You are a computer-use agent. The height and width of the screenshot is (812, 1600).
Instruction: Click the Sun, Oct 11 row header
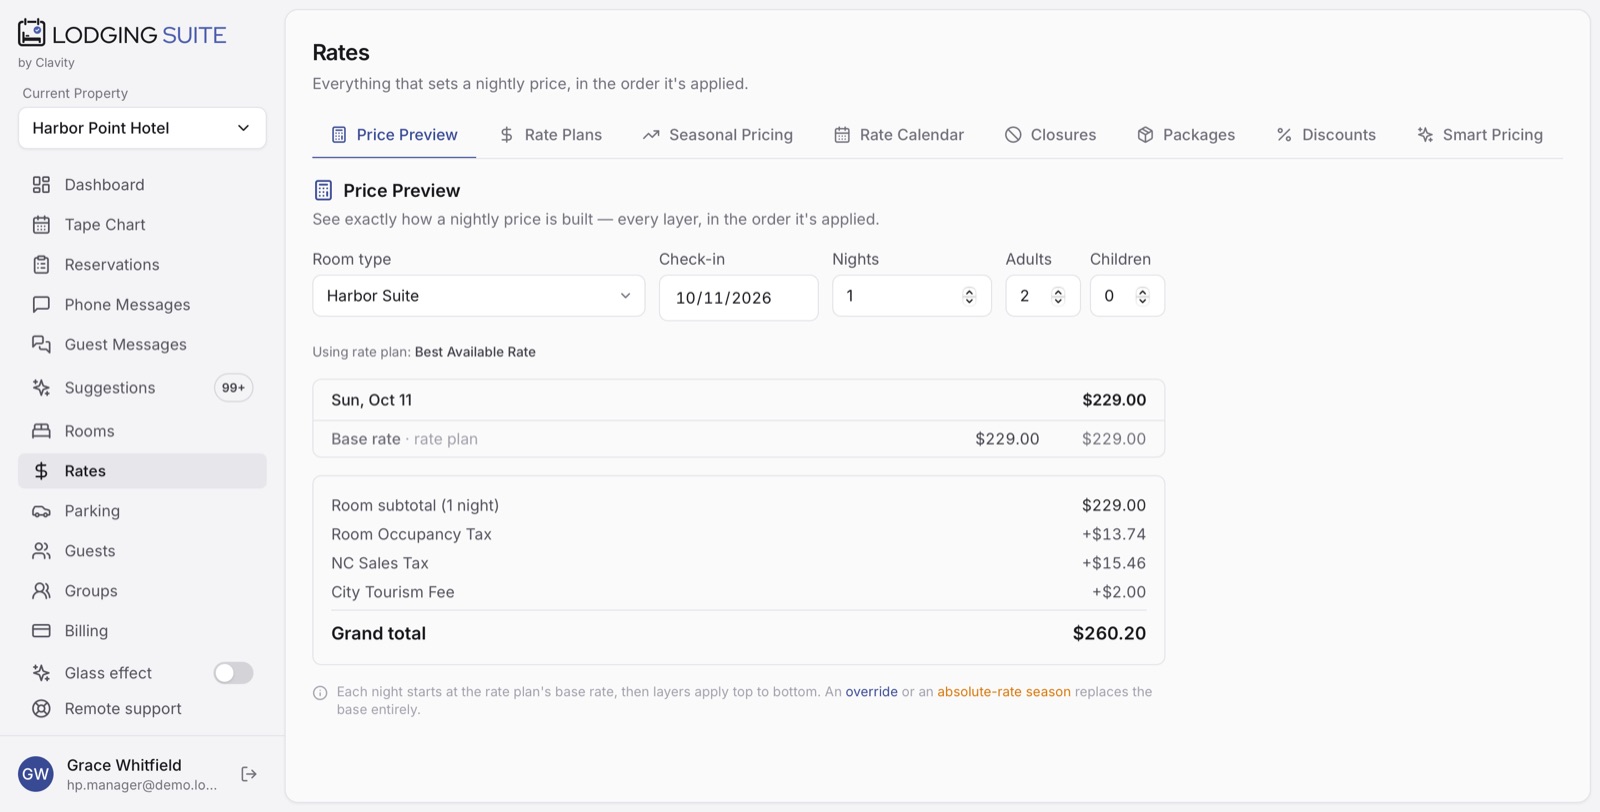click(x=738, y=400)
